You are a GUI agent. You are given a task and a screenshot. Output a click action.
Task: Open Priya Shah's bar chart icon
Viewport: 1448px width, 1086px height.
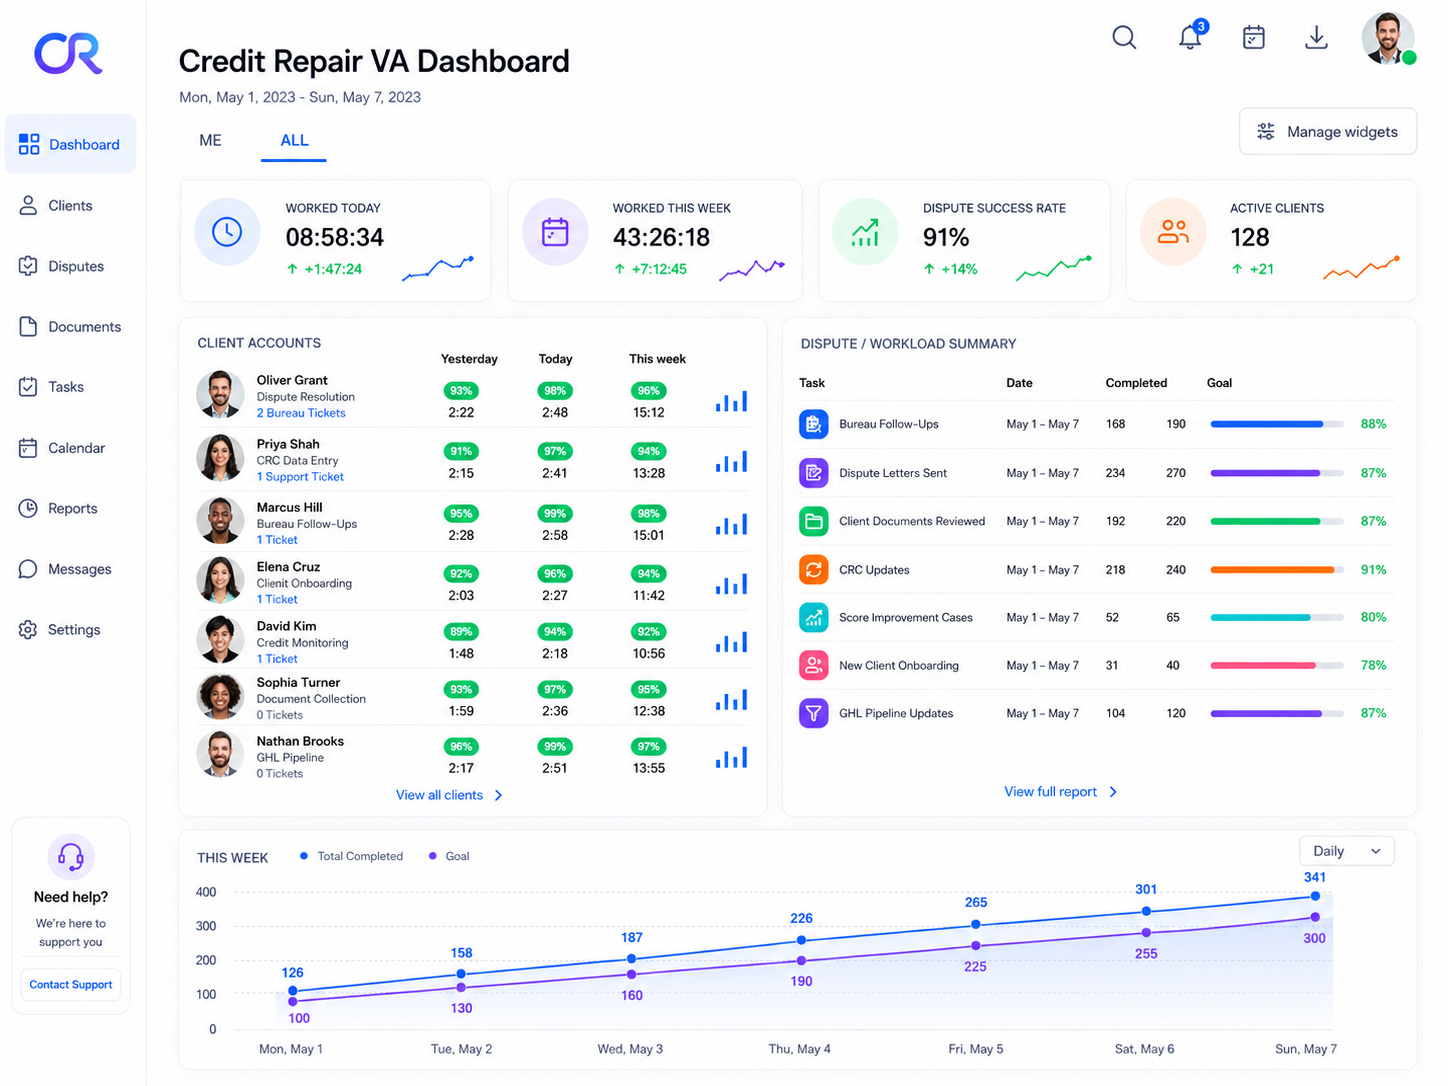[731, 461]
